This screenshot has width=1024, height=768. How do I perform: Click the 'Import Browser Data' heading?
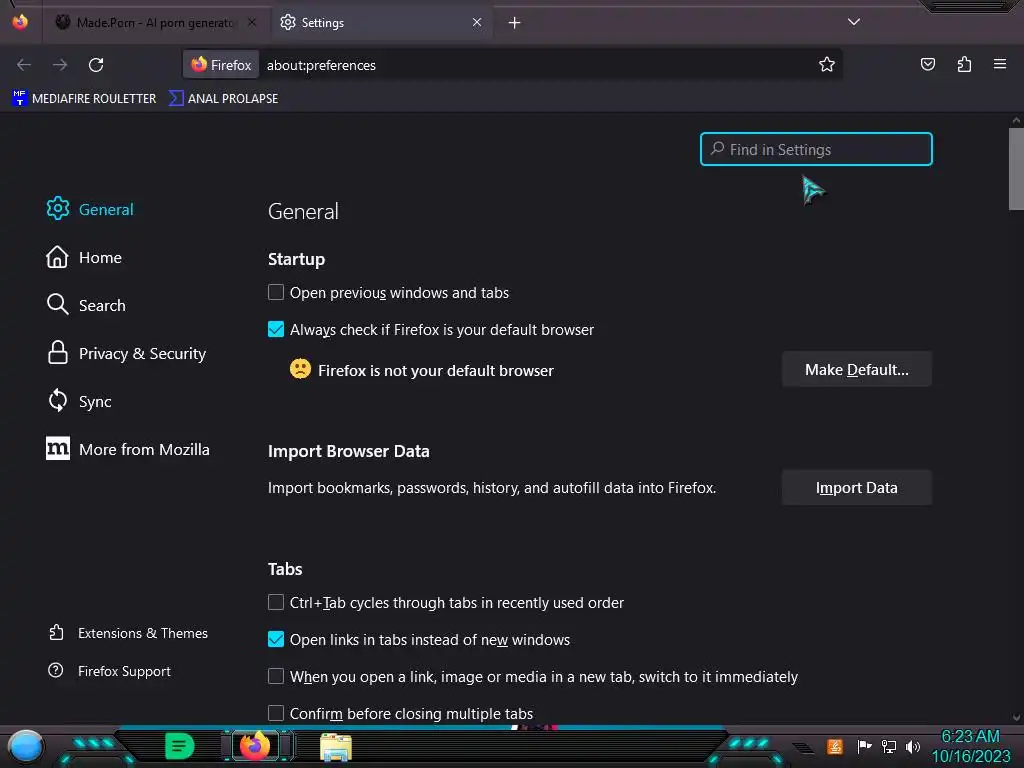point(349,451)
